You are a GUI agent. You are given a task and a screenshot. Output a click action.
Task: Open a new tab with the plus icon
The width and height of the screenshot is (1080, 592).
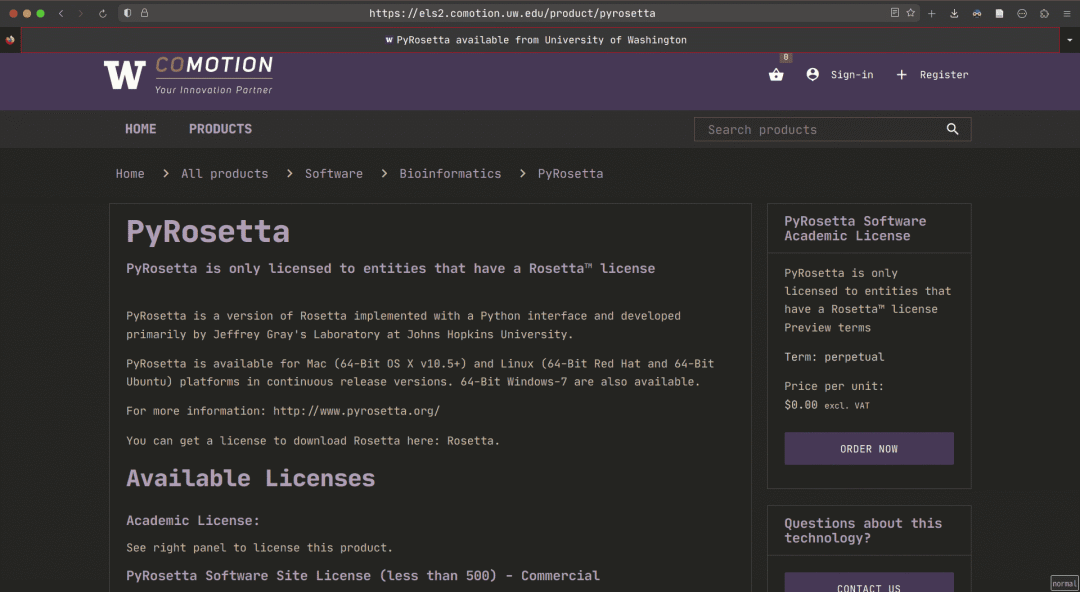pos(931,13)
